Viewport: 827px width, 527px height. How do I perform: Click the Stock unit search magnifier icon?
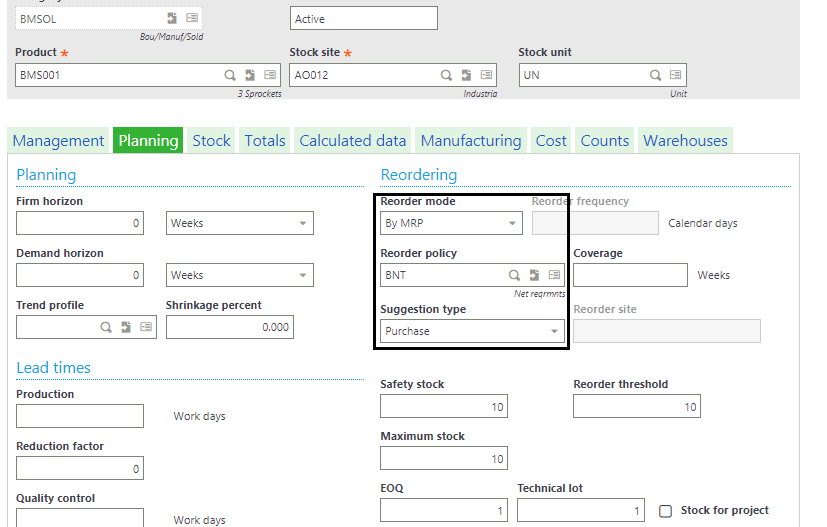(x=655, y=75)
